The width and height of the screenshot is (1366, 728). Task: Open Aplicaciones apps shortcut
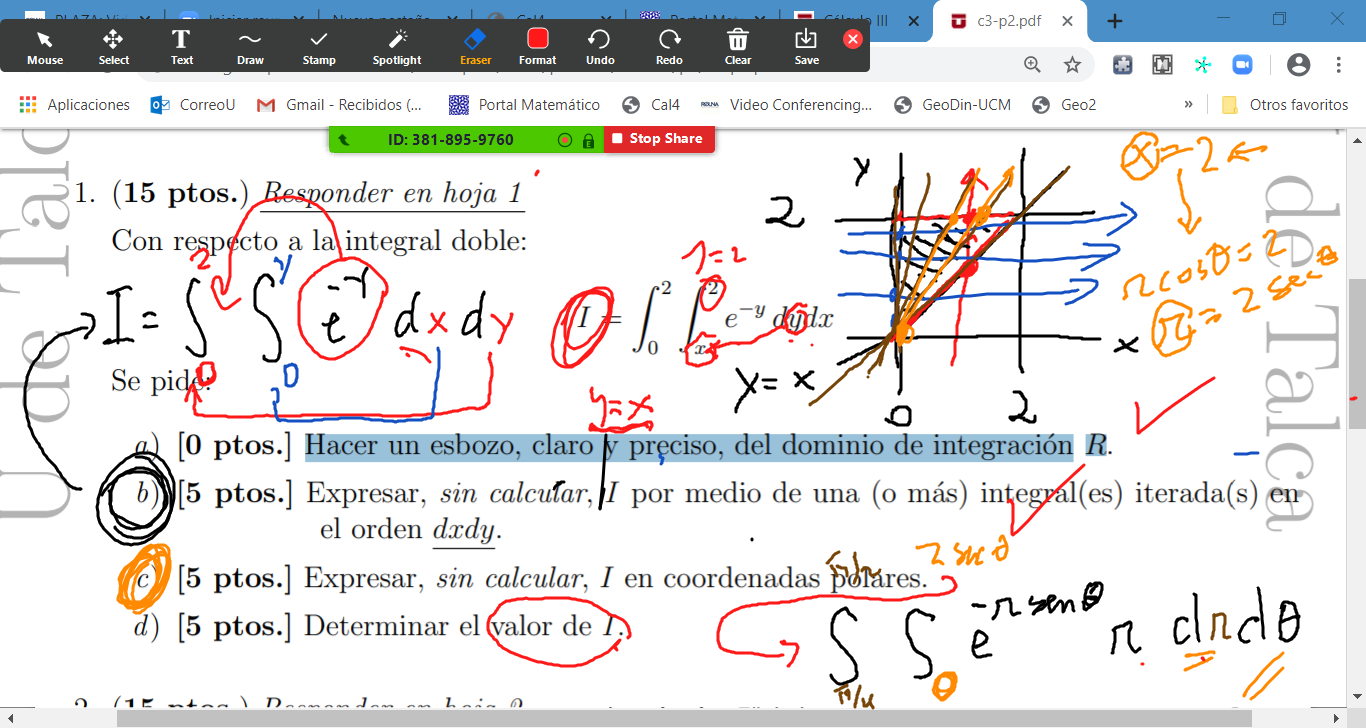[x=75, y=105]
